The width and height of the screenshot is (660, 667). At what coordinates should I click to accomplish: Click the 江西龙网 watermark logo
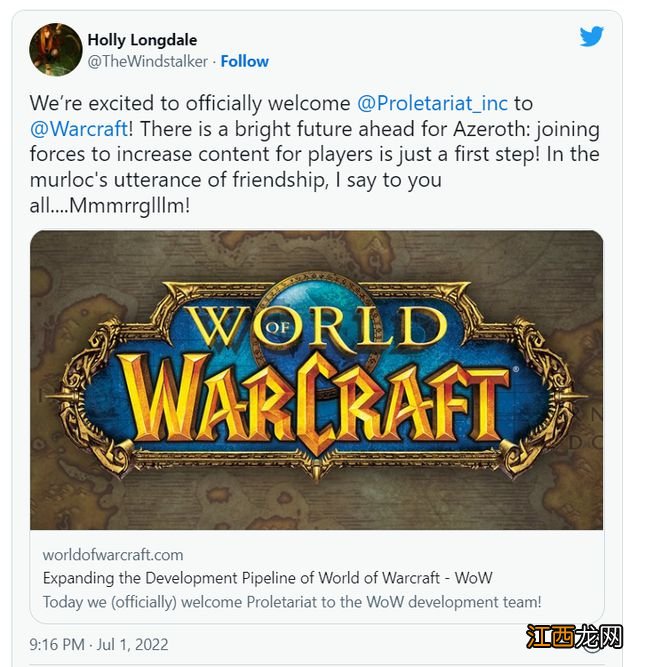[574, 637]
